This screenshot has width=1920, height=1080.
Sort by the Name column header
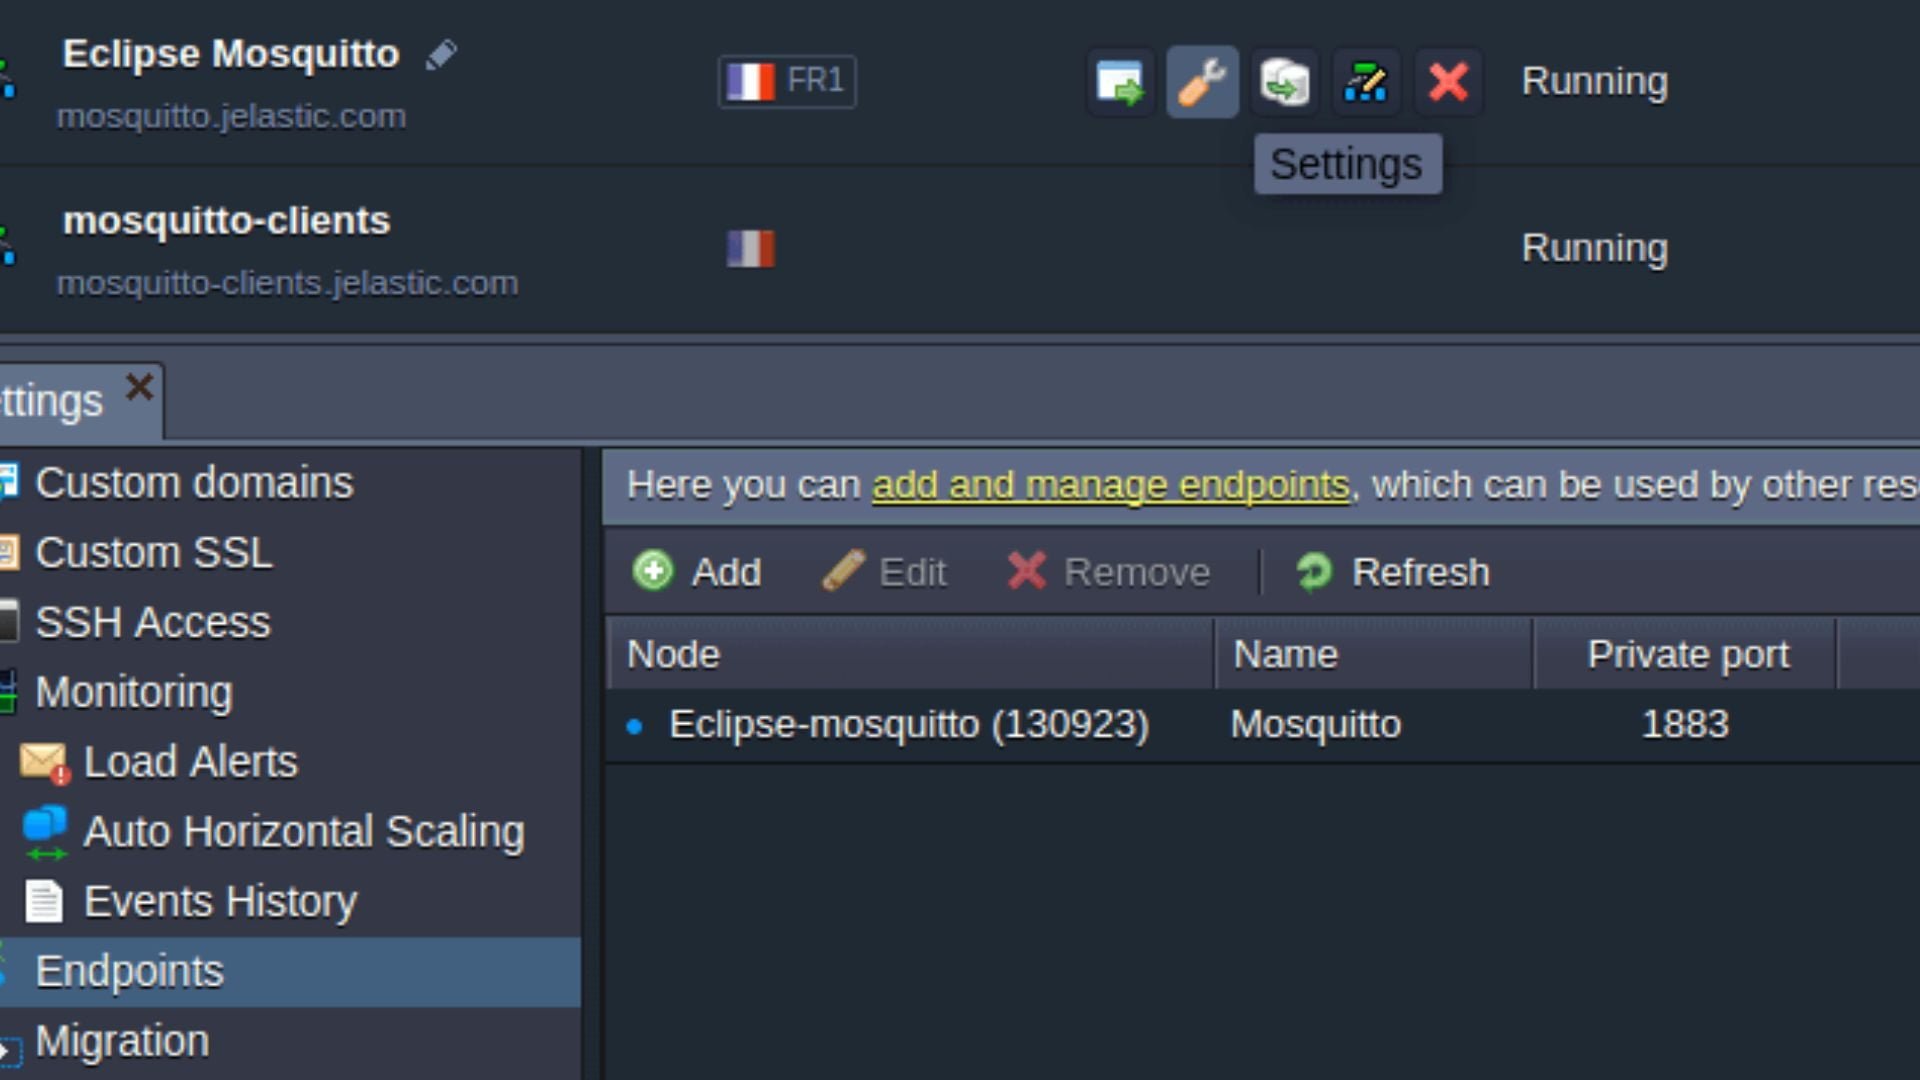(x=1374, y=655)
